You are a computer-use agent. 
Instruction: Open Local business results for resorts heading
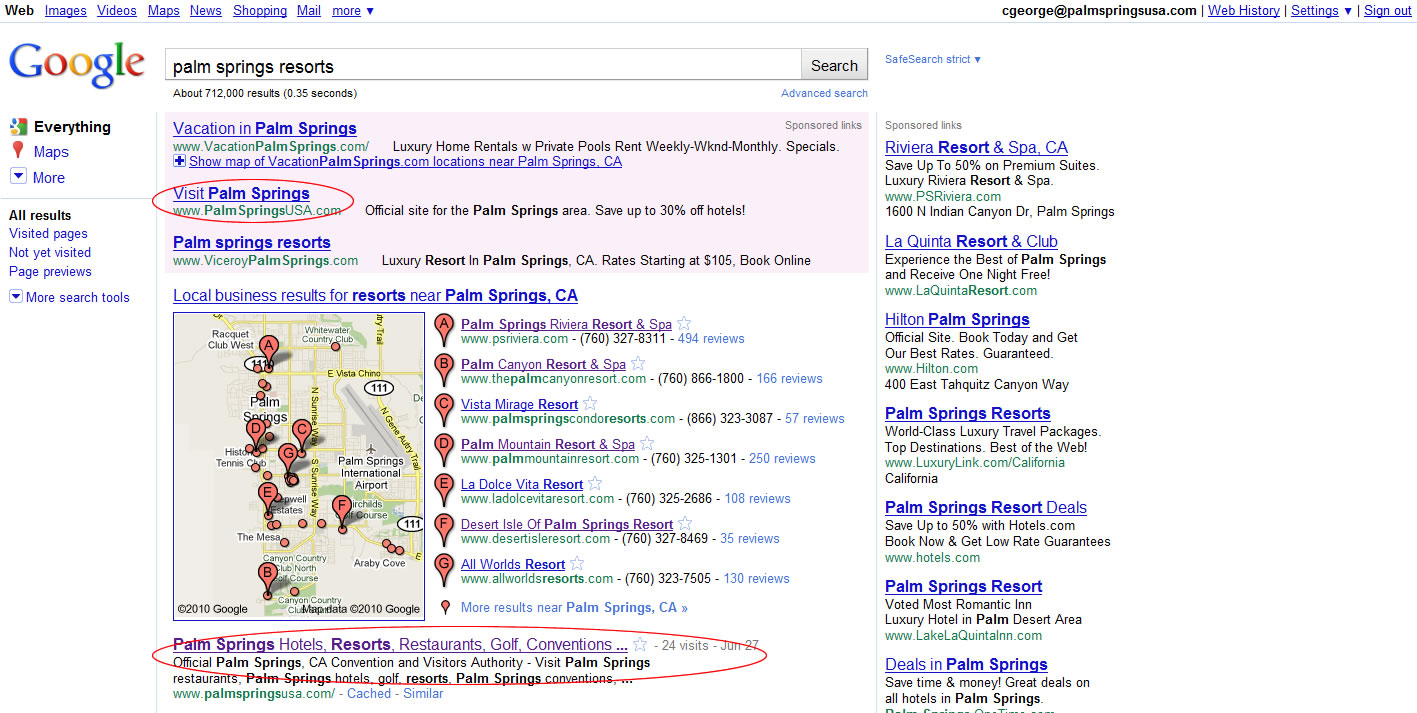375,296
